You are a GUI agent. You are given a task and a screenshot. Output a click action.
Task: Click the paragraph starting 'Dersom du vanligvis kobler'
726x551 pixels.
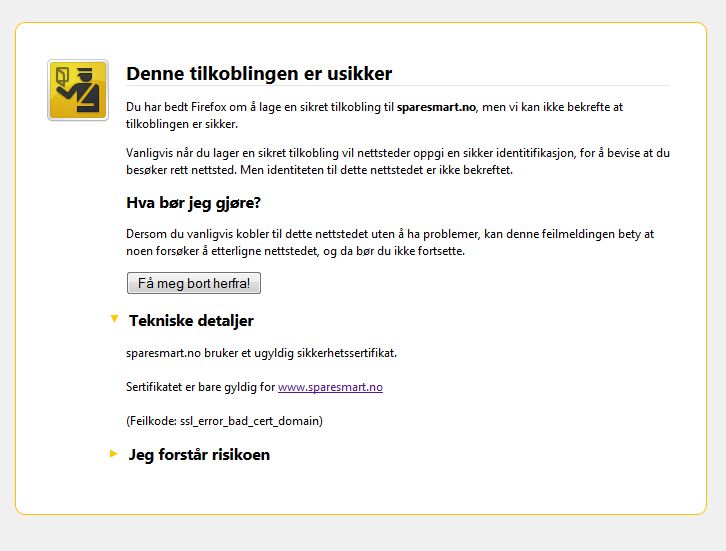(390, 242)
